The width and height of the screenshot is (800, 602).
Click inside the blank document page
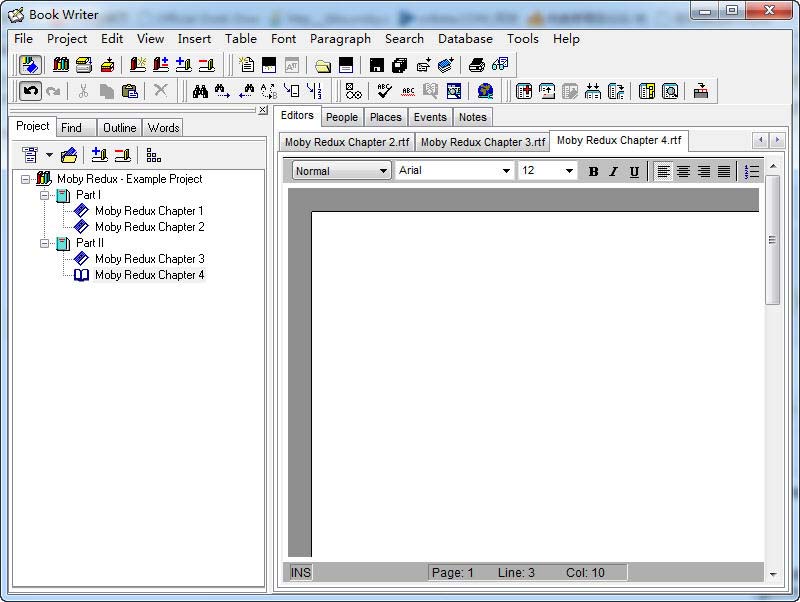530,380
